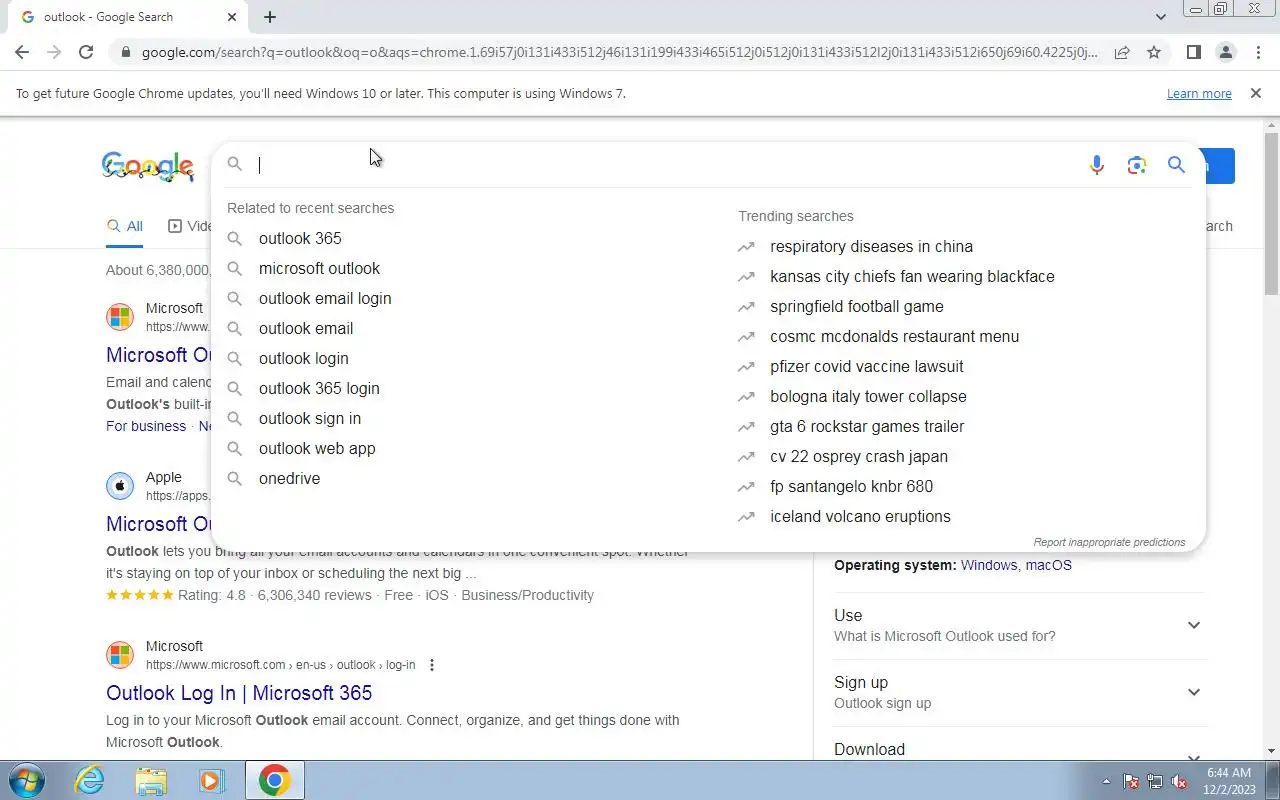Viewport: 1280px width, 800px height.
Task: Dismiss the Chrome update notification bar
Action: 1255,93
